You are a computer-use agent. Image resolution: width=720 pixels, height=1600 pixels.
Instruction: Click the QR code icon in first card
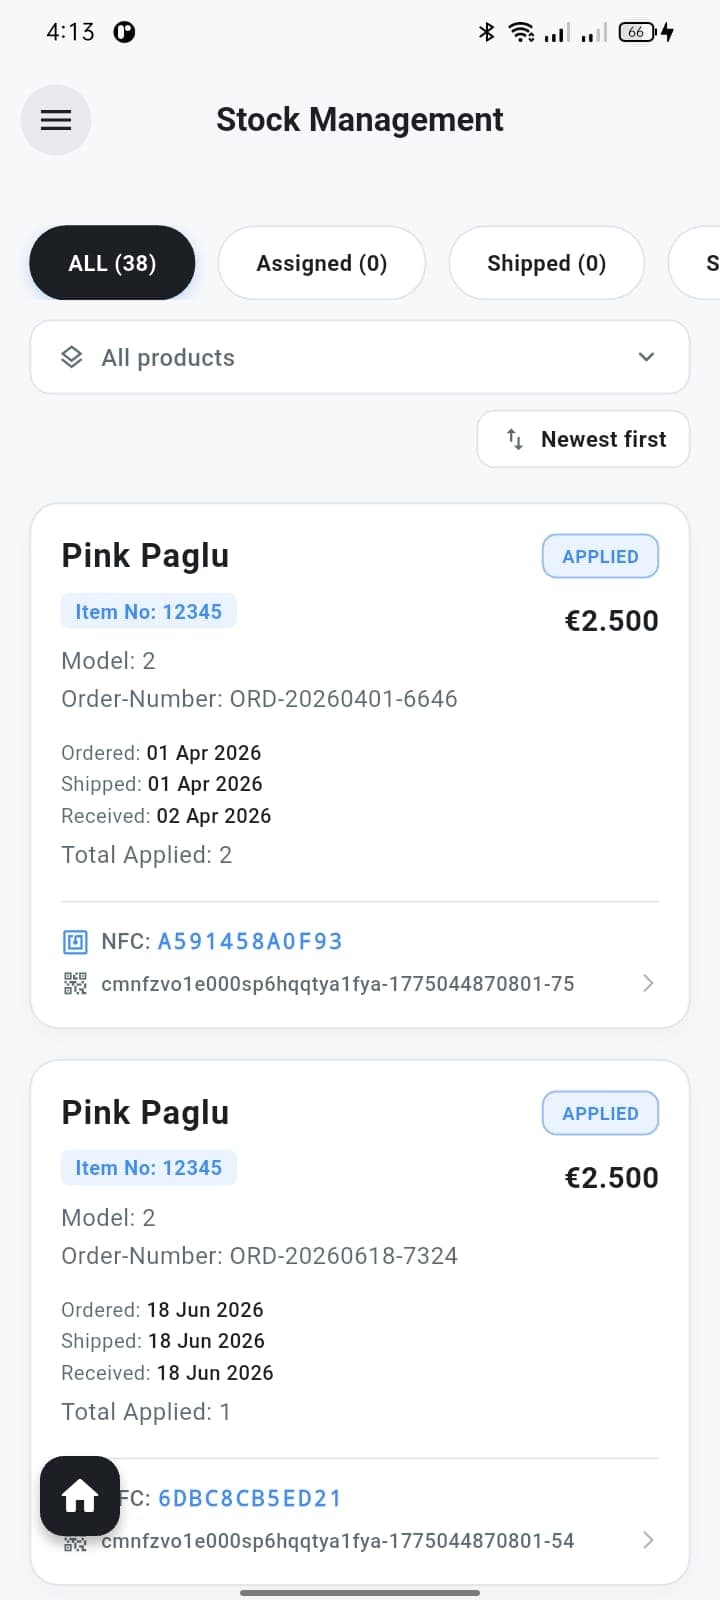pos(75,984)
